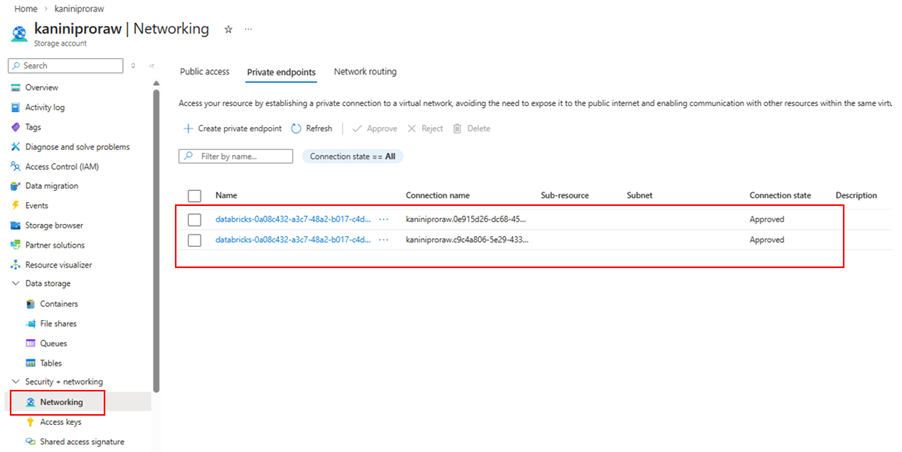Image resolution: width=902 pixels, height=452 pixels.
Task: Click the Access Control (IAM) icon
Action: [15, 166]
